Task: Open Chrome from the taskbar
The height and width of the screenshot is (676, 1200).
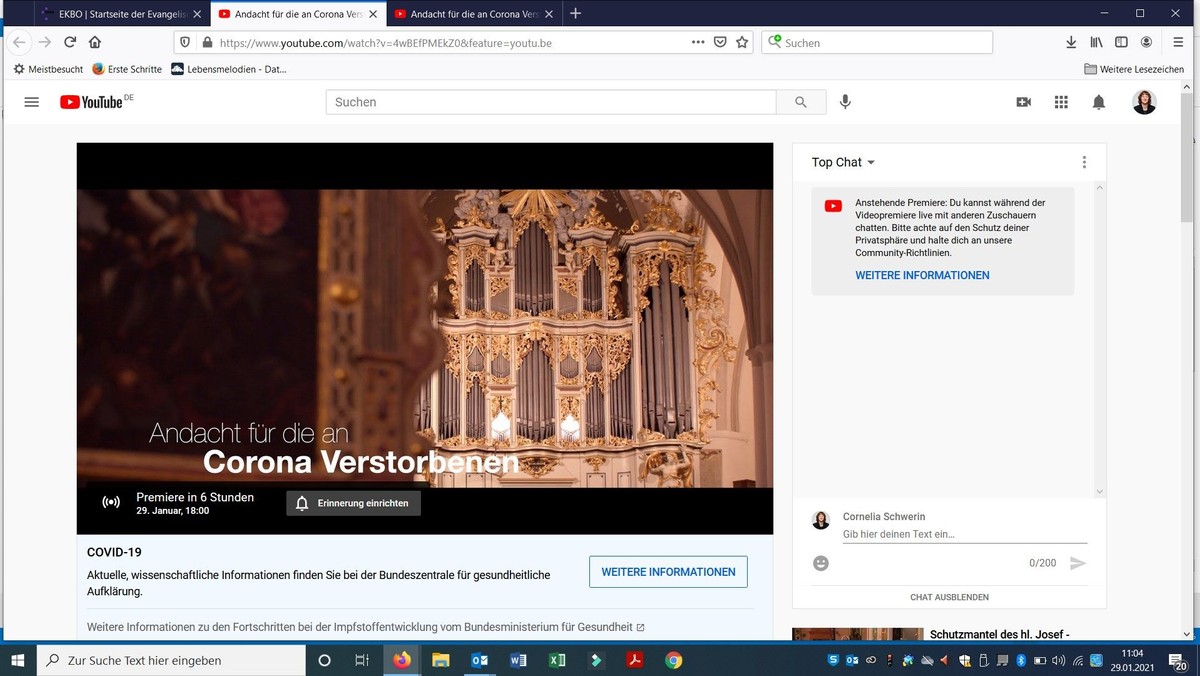Action: tap(673, 660)
